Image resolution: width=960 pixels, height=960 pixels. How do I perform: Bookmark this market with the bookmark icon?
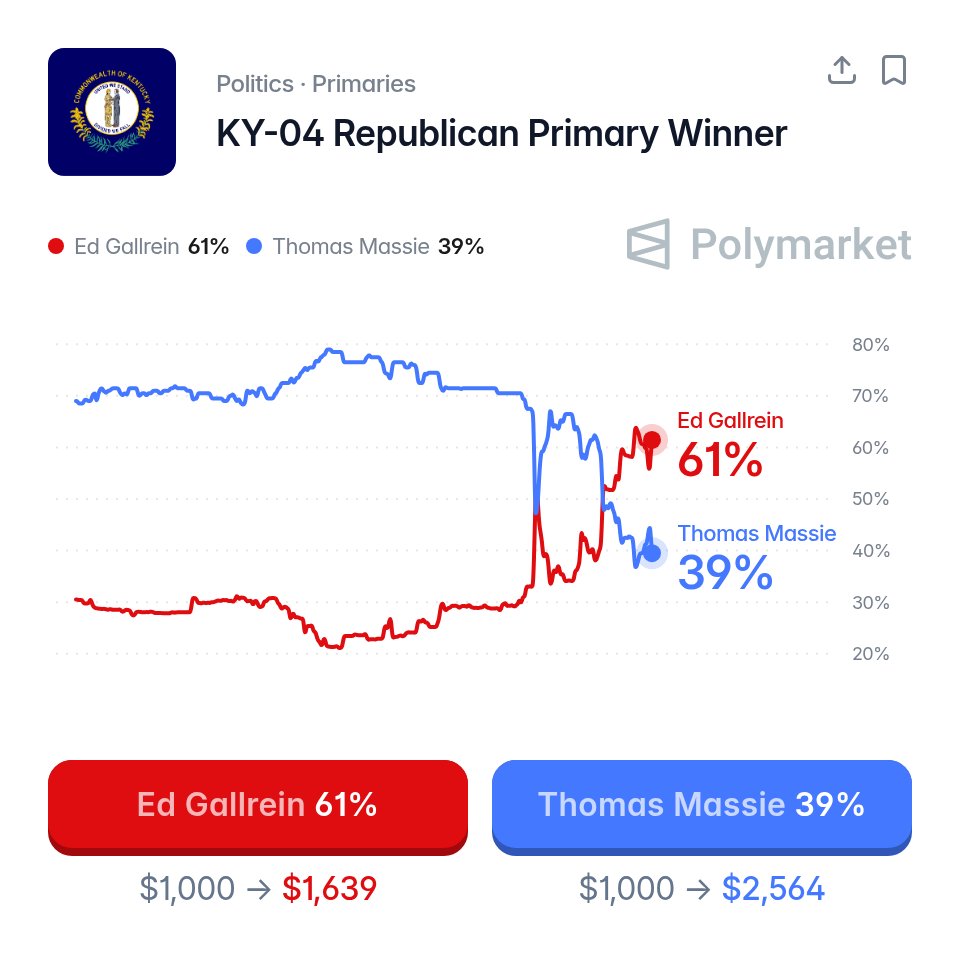pos(893,70)
